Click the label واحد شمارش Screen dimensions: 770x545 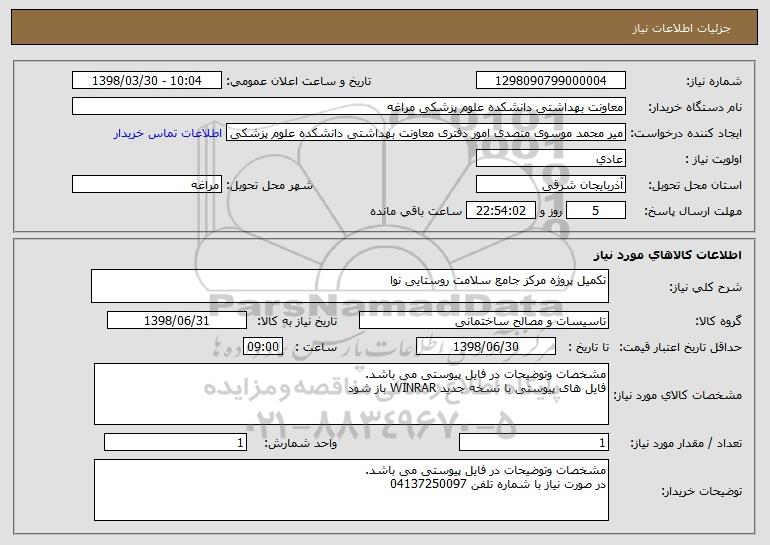tap(301, 443)
